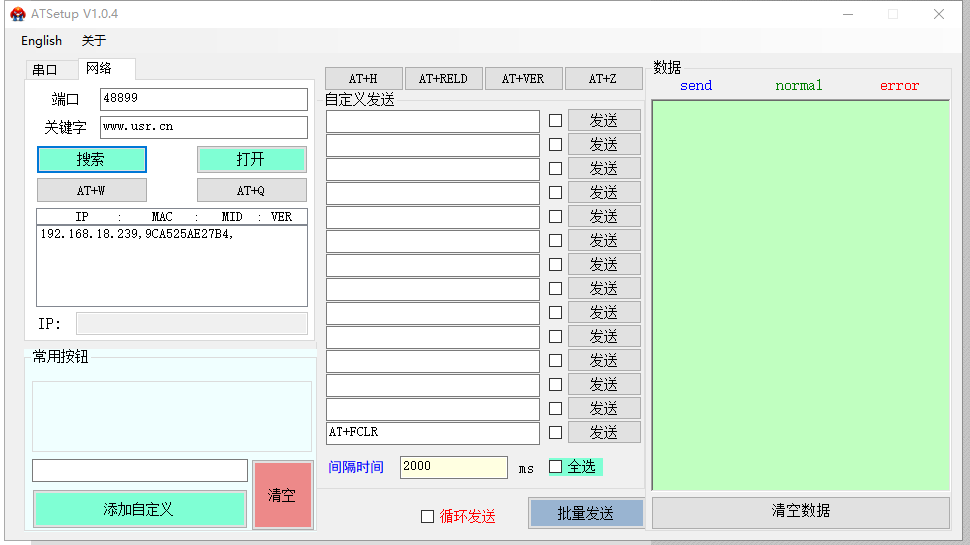
Task: Enable the 循环发送 checkbox
Action: click(427, 517)
